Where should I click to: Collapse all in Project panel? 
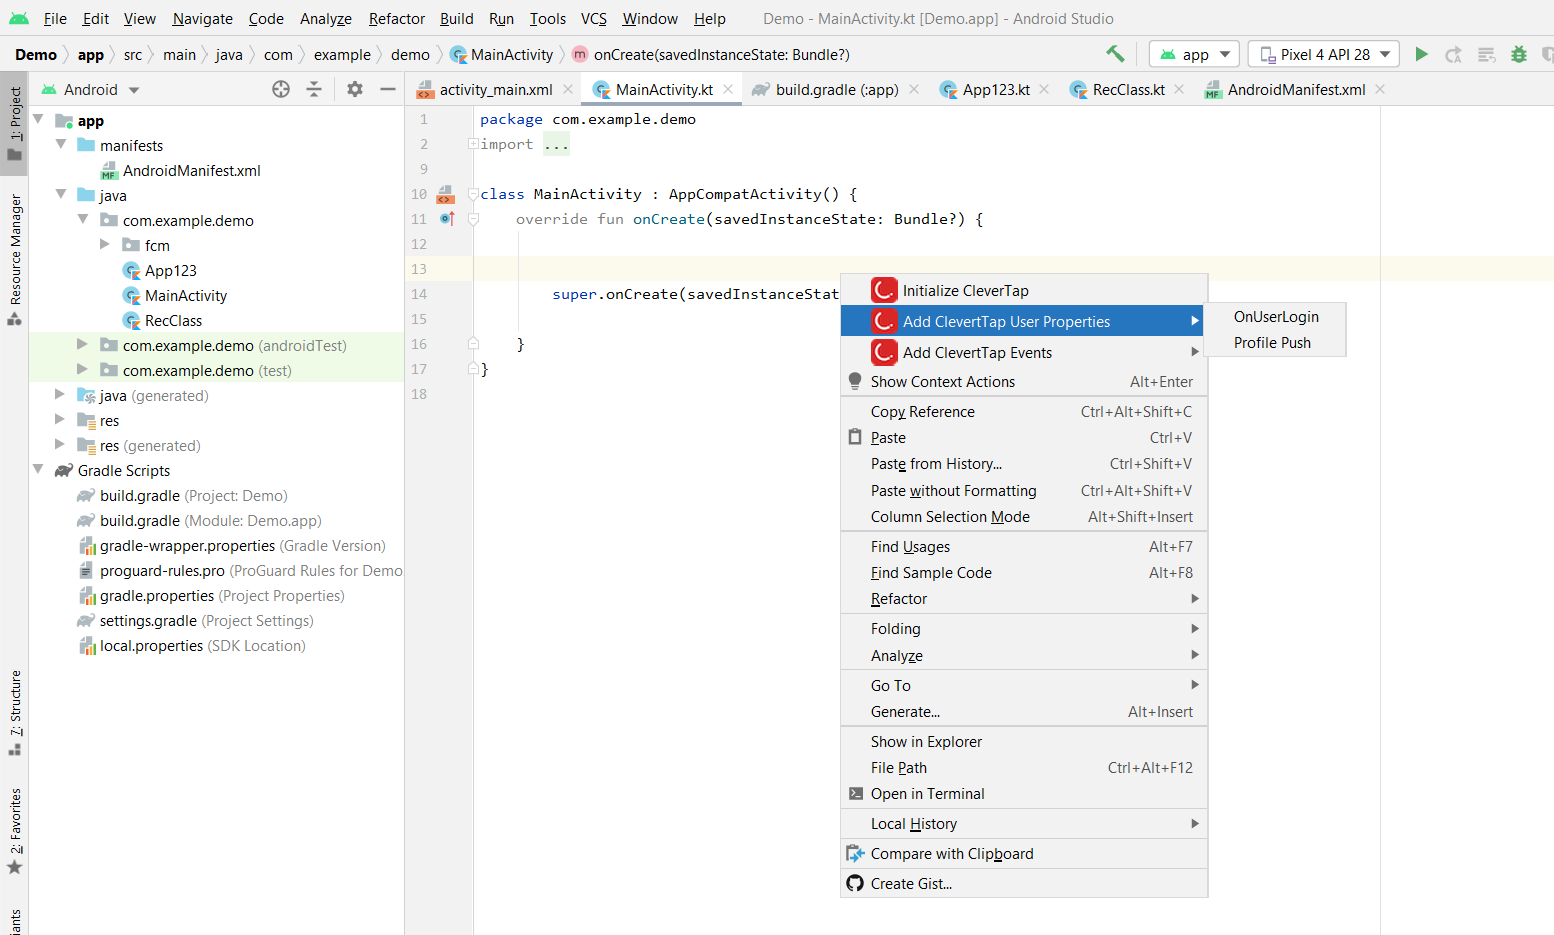click(x=314, y=89)
